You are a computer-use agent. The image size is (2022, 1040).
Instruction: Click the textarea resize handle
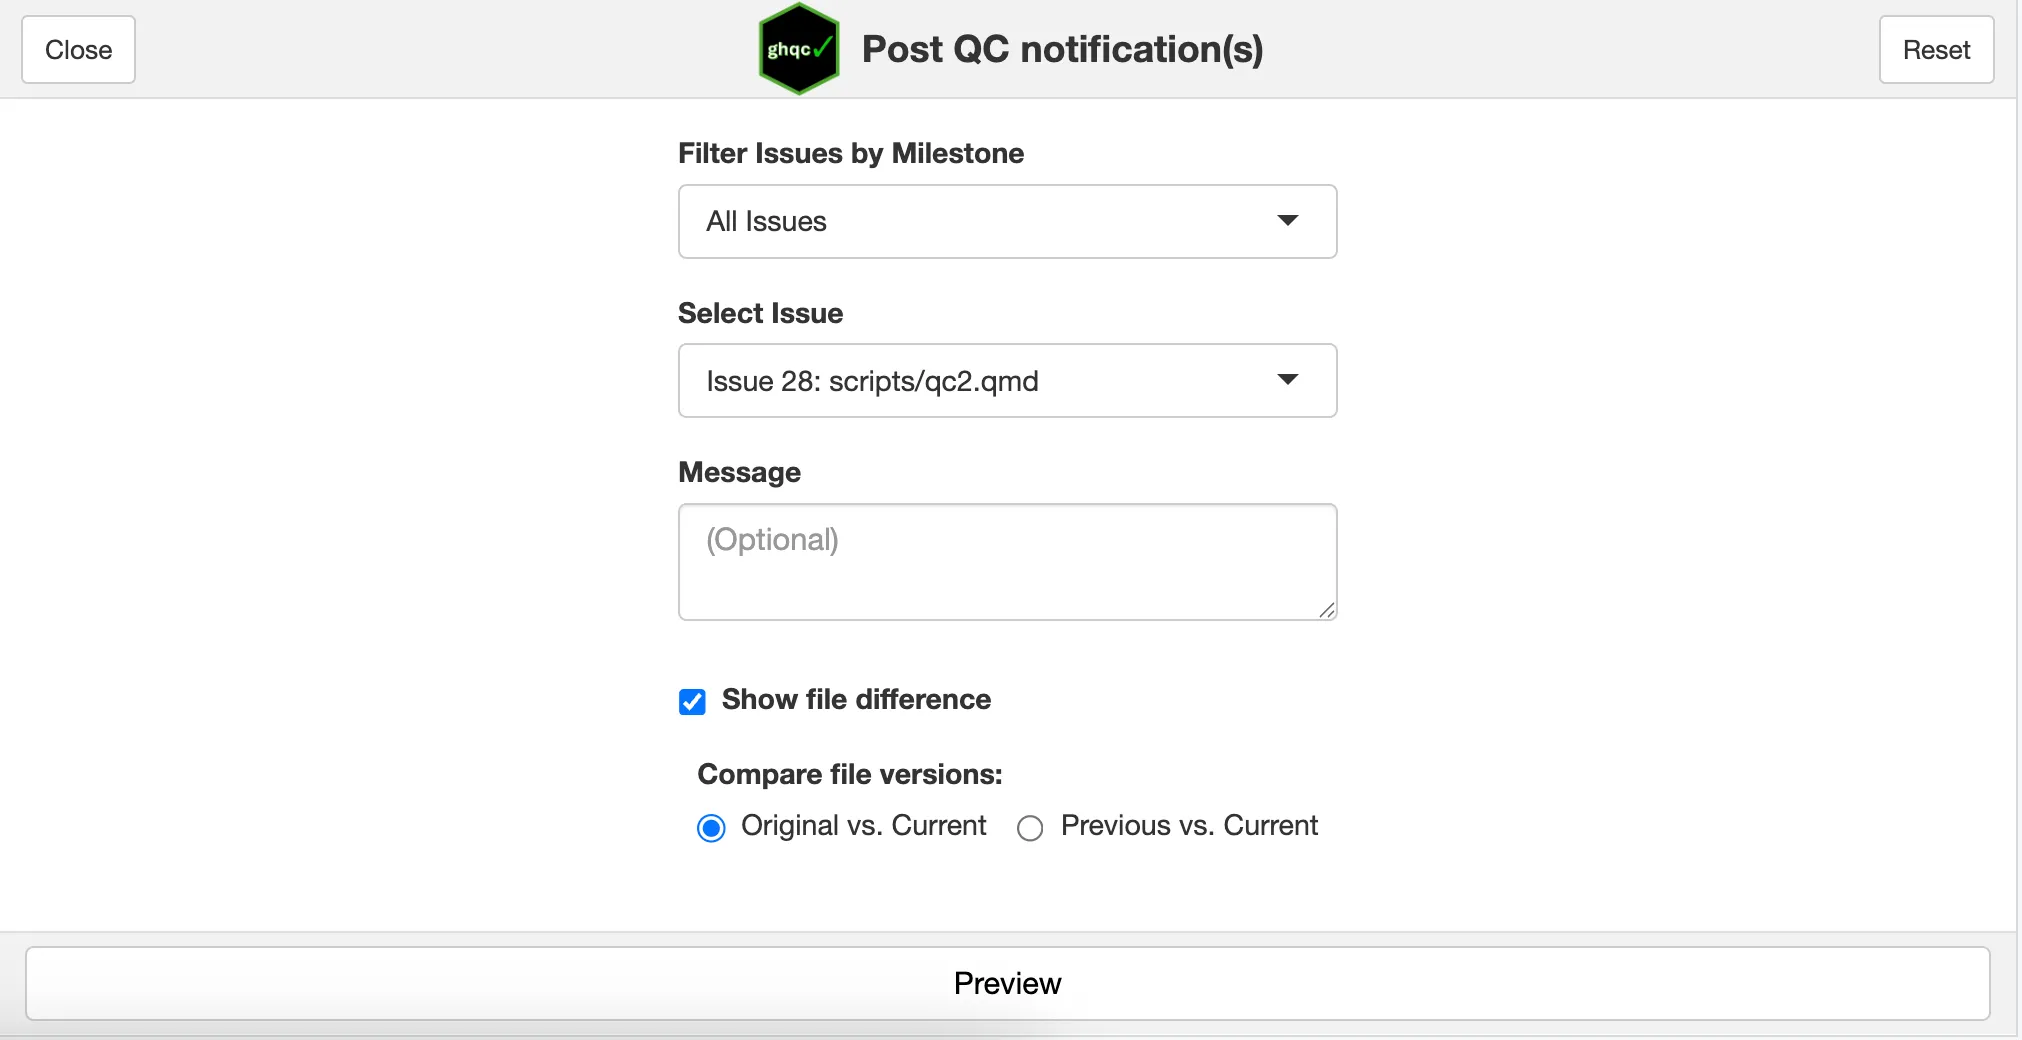1326,611
